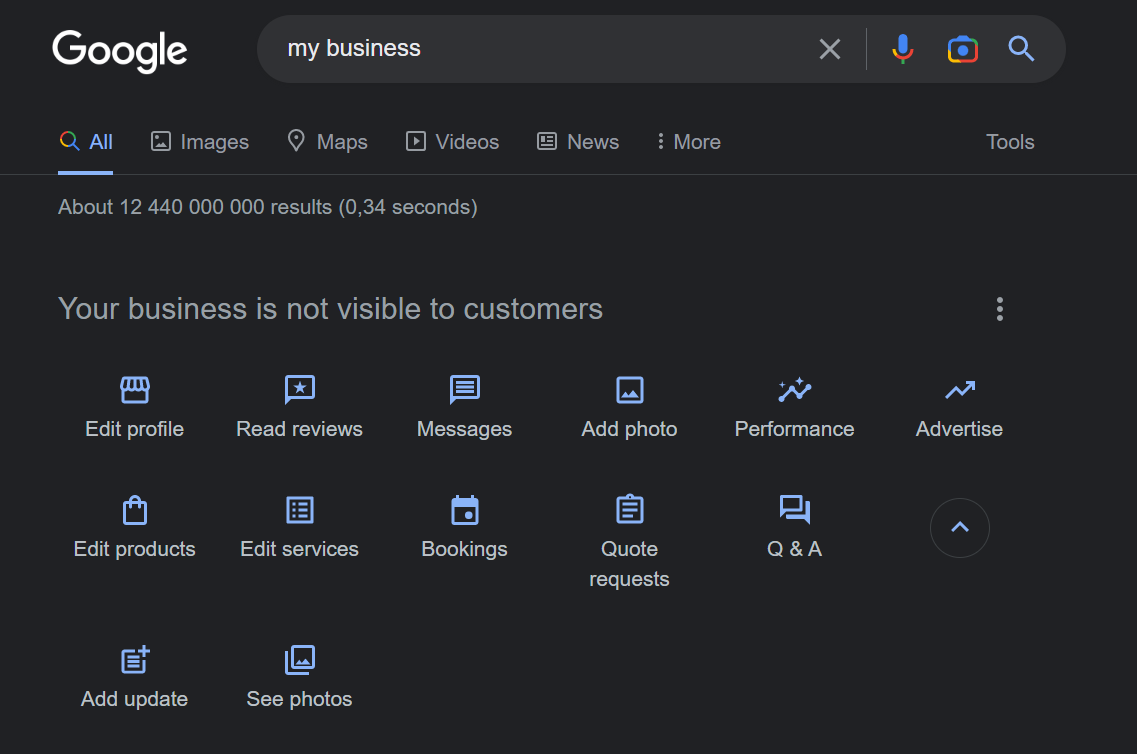Open Edit profile for your business
Screen dimensions: 1137x754
tap(134, 405)
